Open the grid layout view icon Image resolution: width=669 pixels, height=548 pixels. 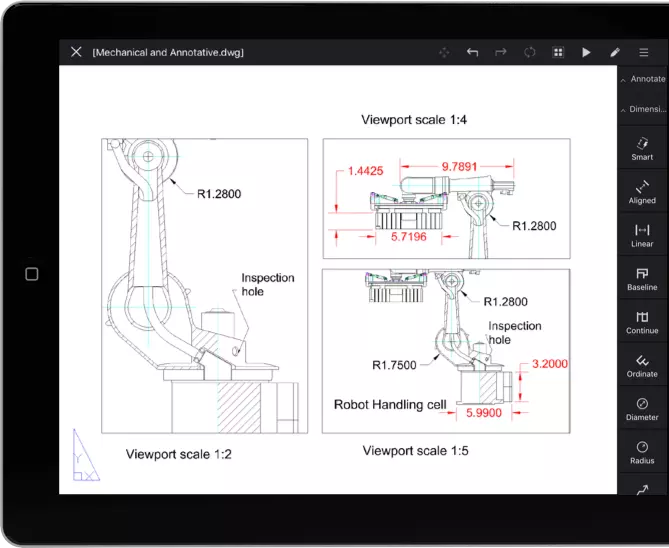coord(558,52)
